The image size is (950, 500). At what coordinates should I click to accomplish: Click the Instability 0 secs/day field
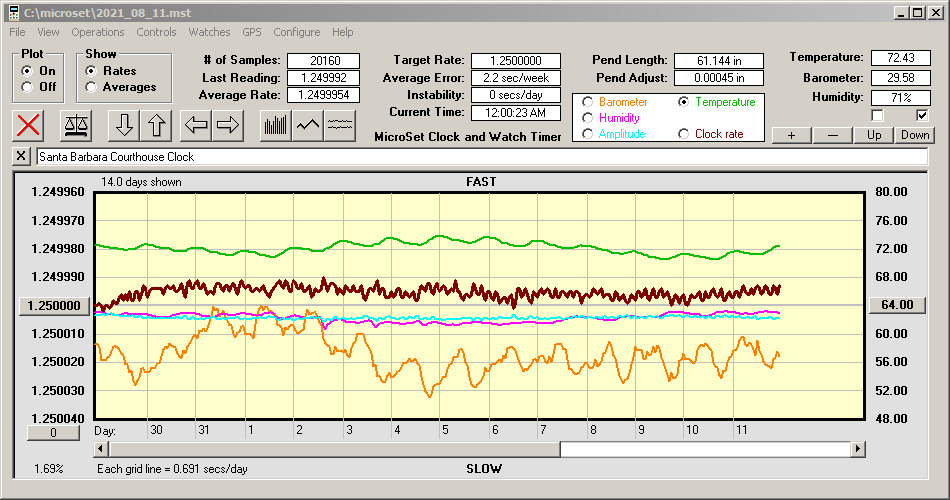coord(516,95)
